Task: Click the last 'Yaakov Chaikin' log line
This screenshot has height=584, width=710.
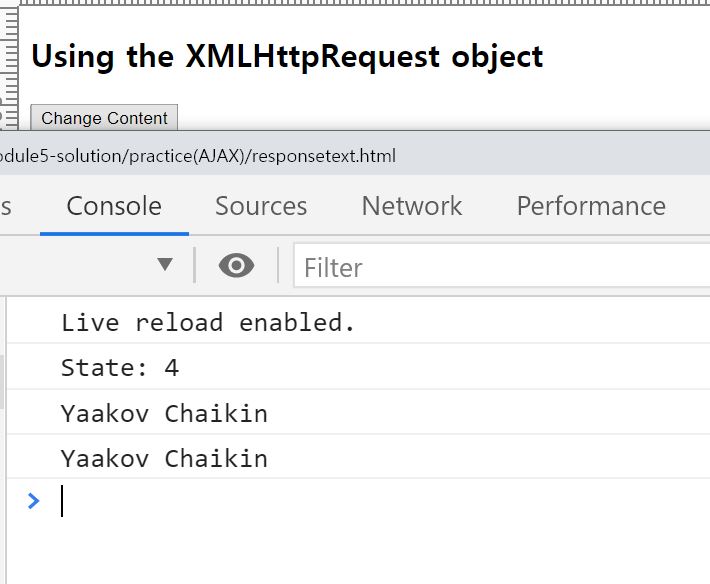Action: pos(164,459)
